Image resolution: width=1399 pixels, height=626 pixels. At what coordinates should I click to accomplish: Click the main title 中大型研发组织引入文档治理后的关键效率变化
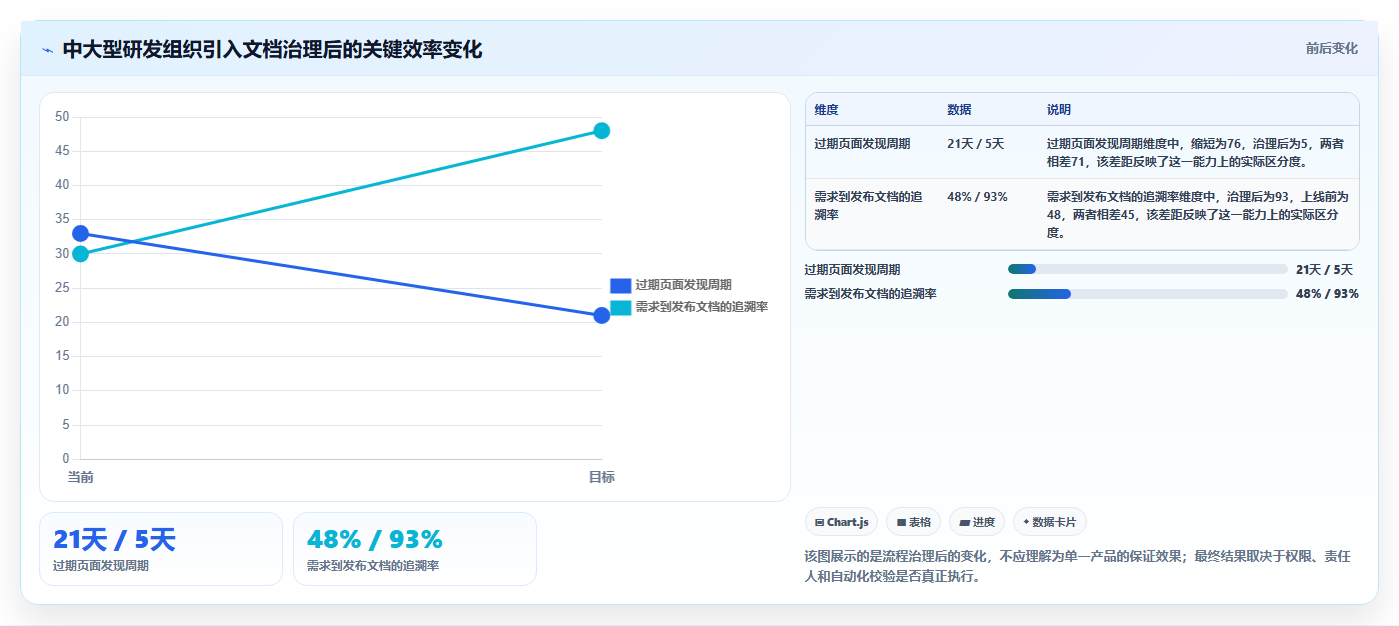pos(272,49)
